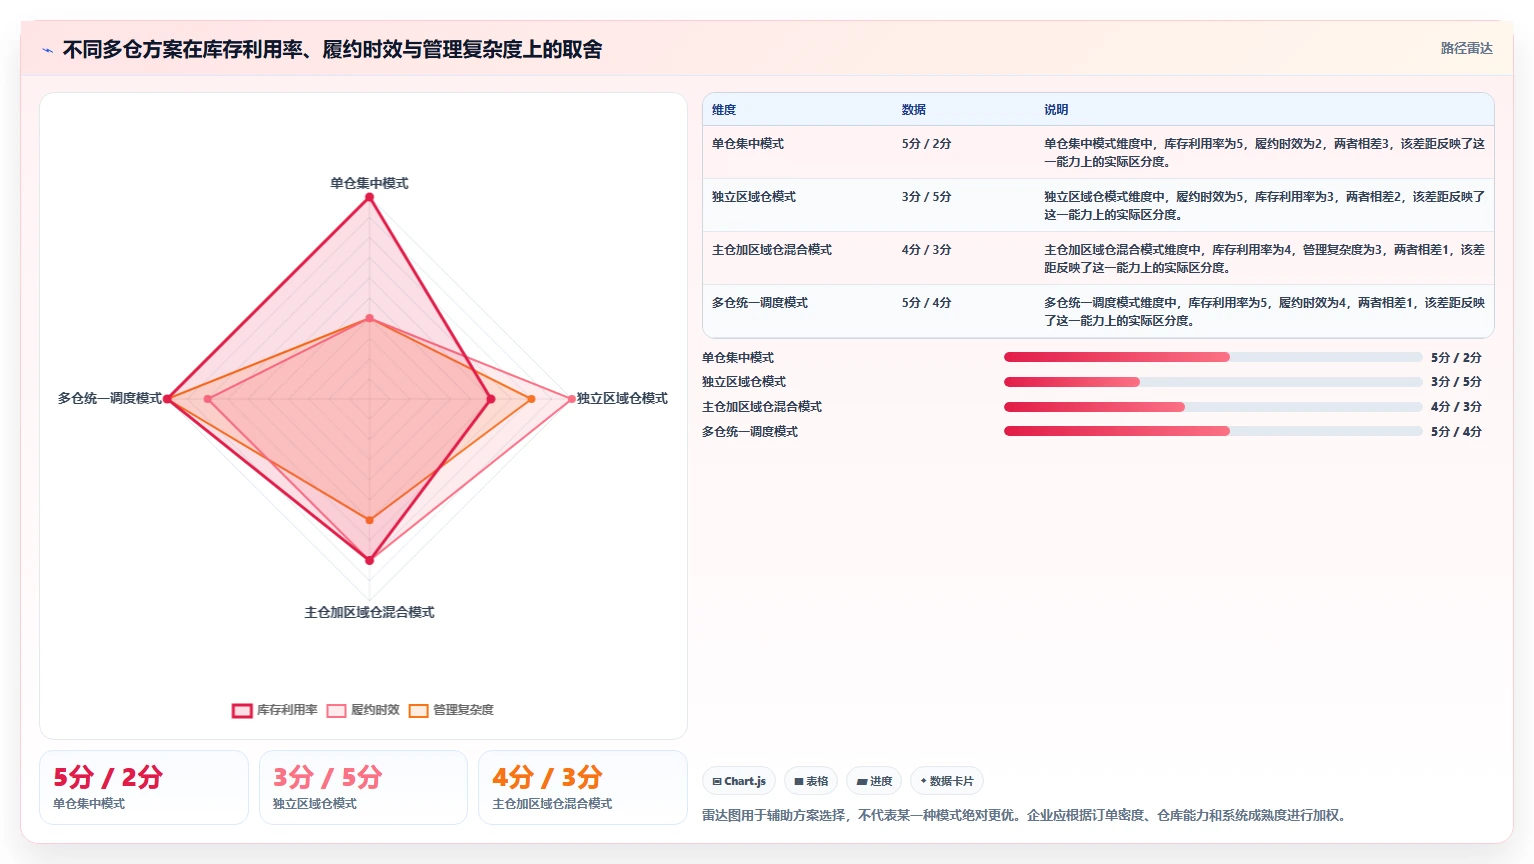Screen dimensions: 1534x864
Task: Click the 5分 / 2分 label beside the progress bars
Action: pos(1456,357)
